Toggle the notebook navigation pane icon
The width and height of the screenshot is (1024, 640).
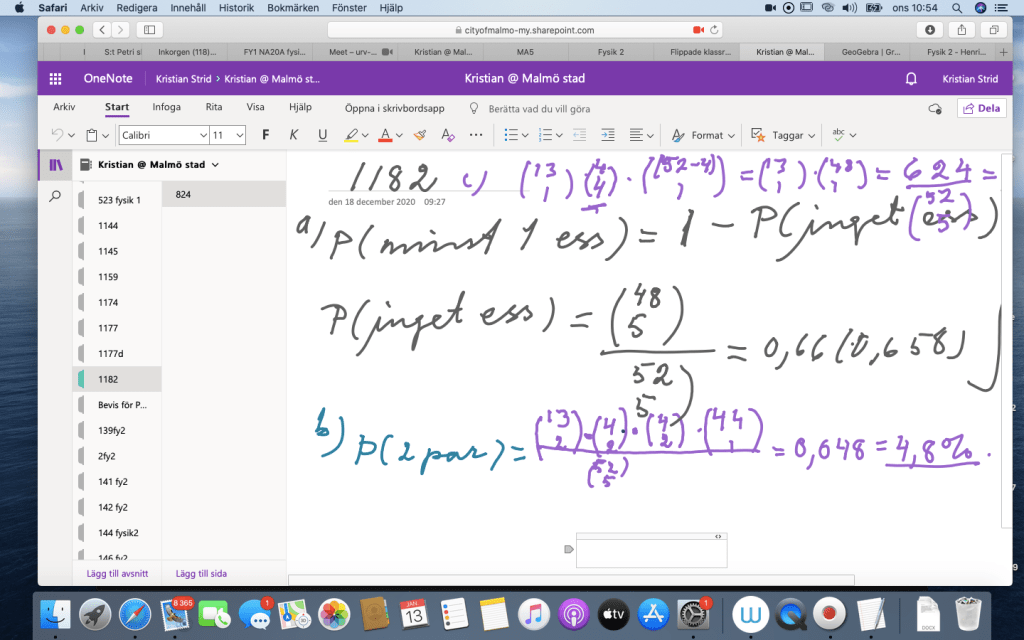[x=56, y=164]
